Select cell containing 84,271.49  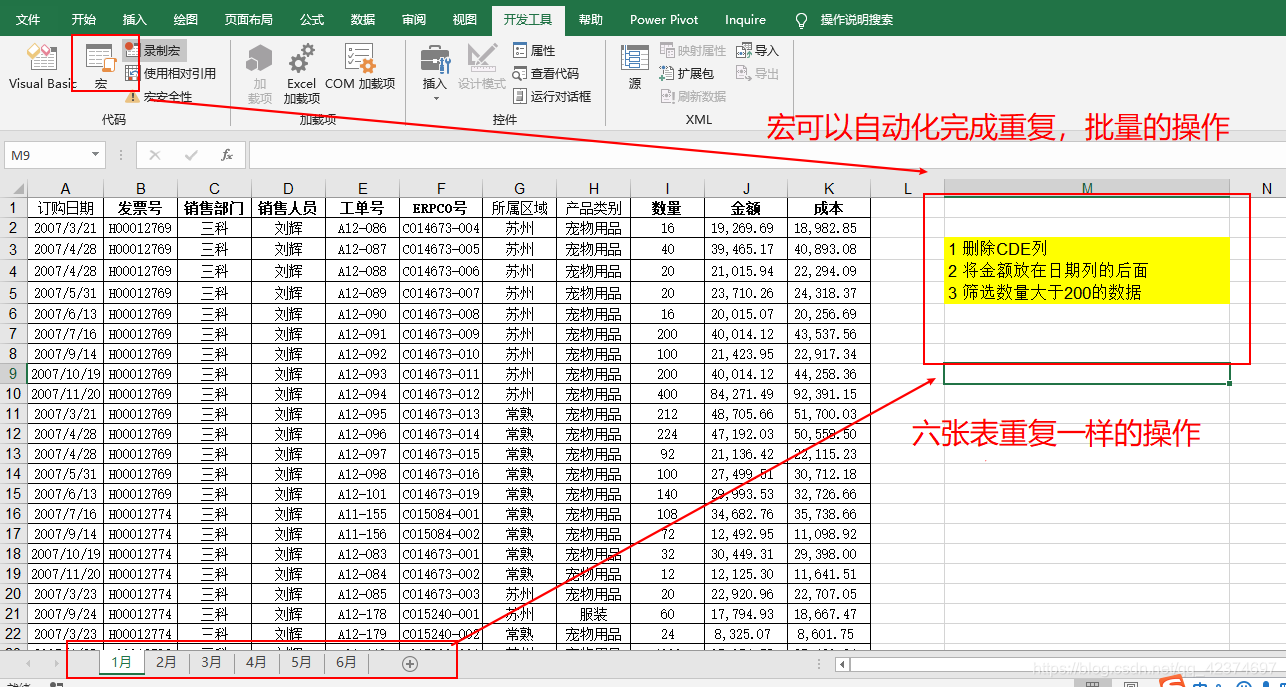coord(746,394)
